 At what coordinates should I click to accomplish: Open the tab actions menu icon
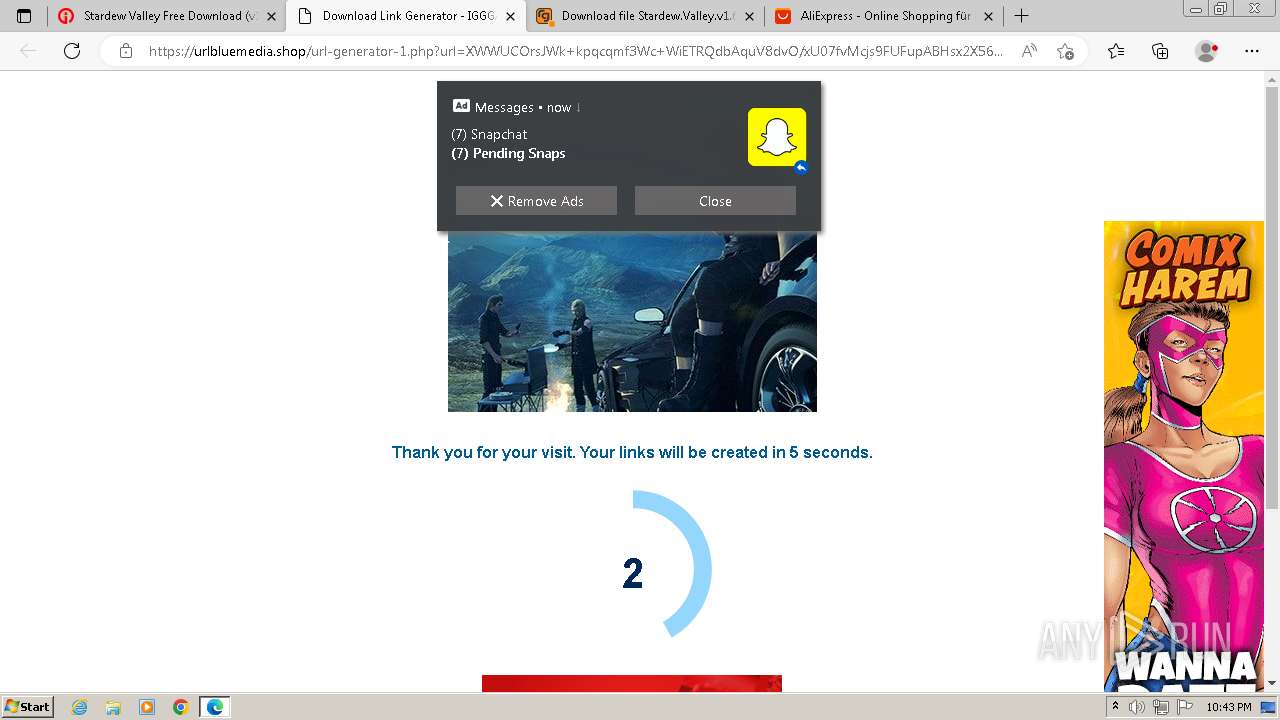pyautogui.click(x=24, y=16)
